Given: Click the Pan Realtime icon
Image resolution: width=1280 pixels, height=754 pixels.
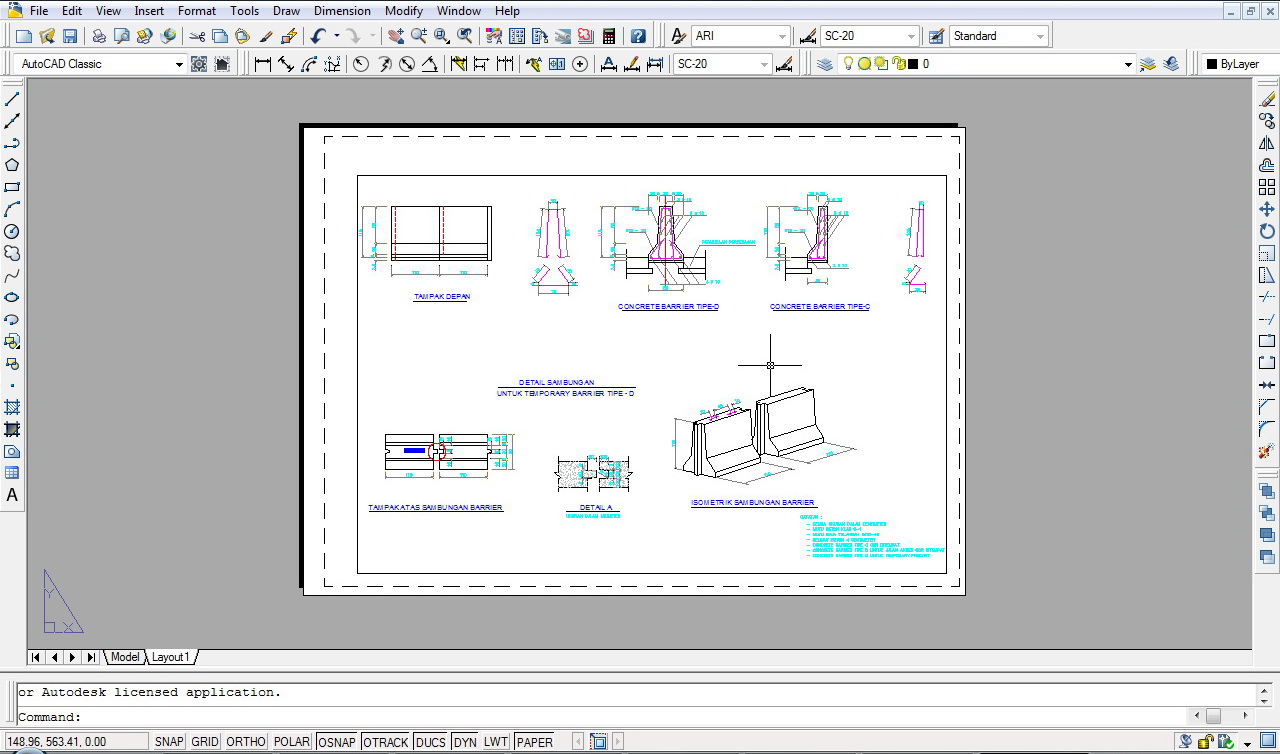Looking at the screenshot, I should (395, 36).
